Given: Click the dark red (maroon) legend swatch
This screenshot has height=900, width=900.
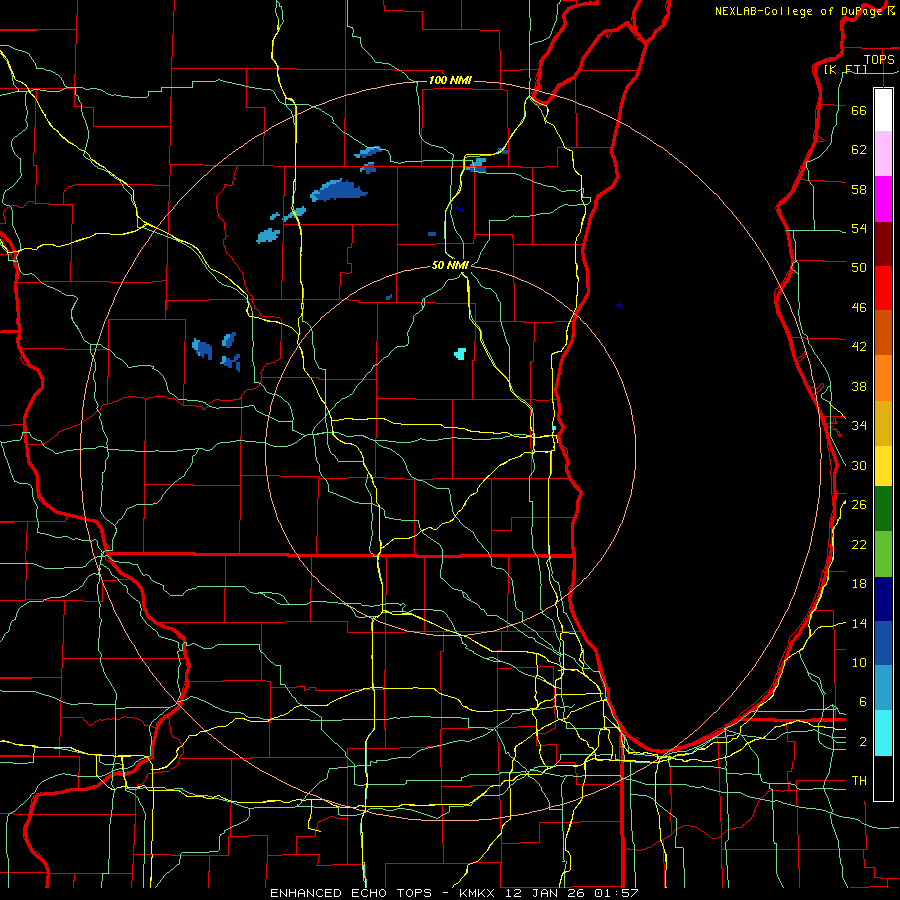Looking at the screenshot, I should click(883, 244).
